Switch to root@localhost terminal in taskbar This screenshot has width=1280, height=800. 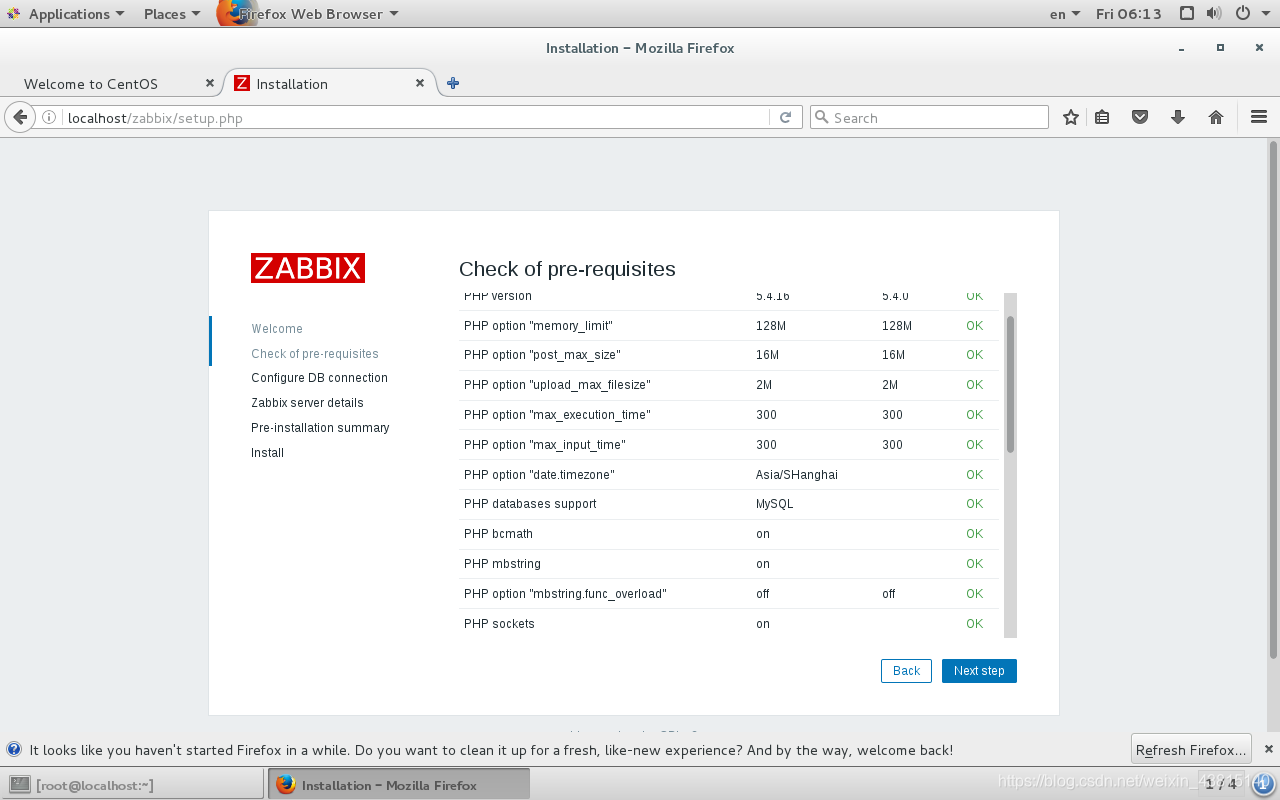133,784
